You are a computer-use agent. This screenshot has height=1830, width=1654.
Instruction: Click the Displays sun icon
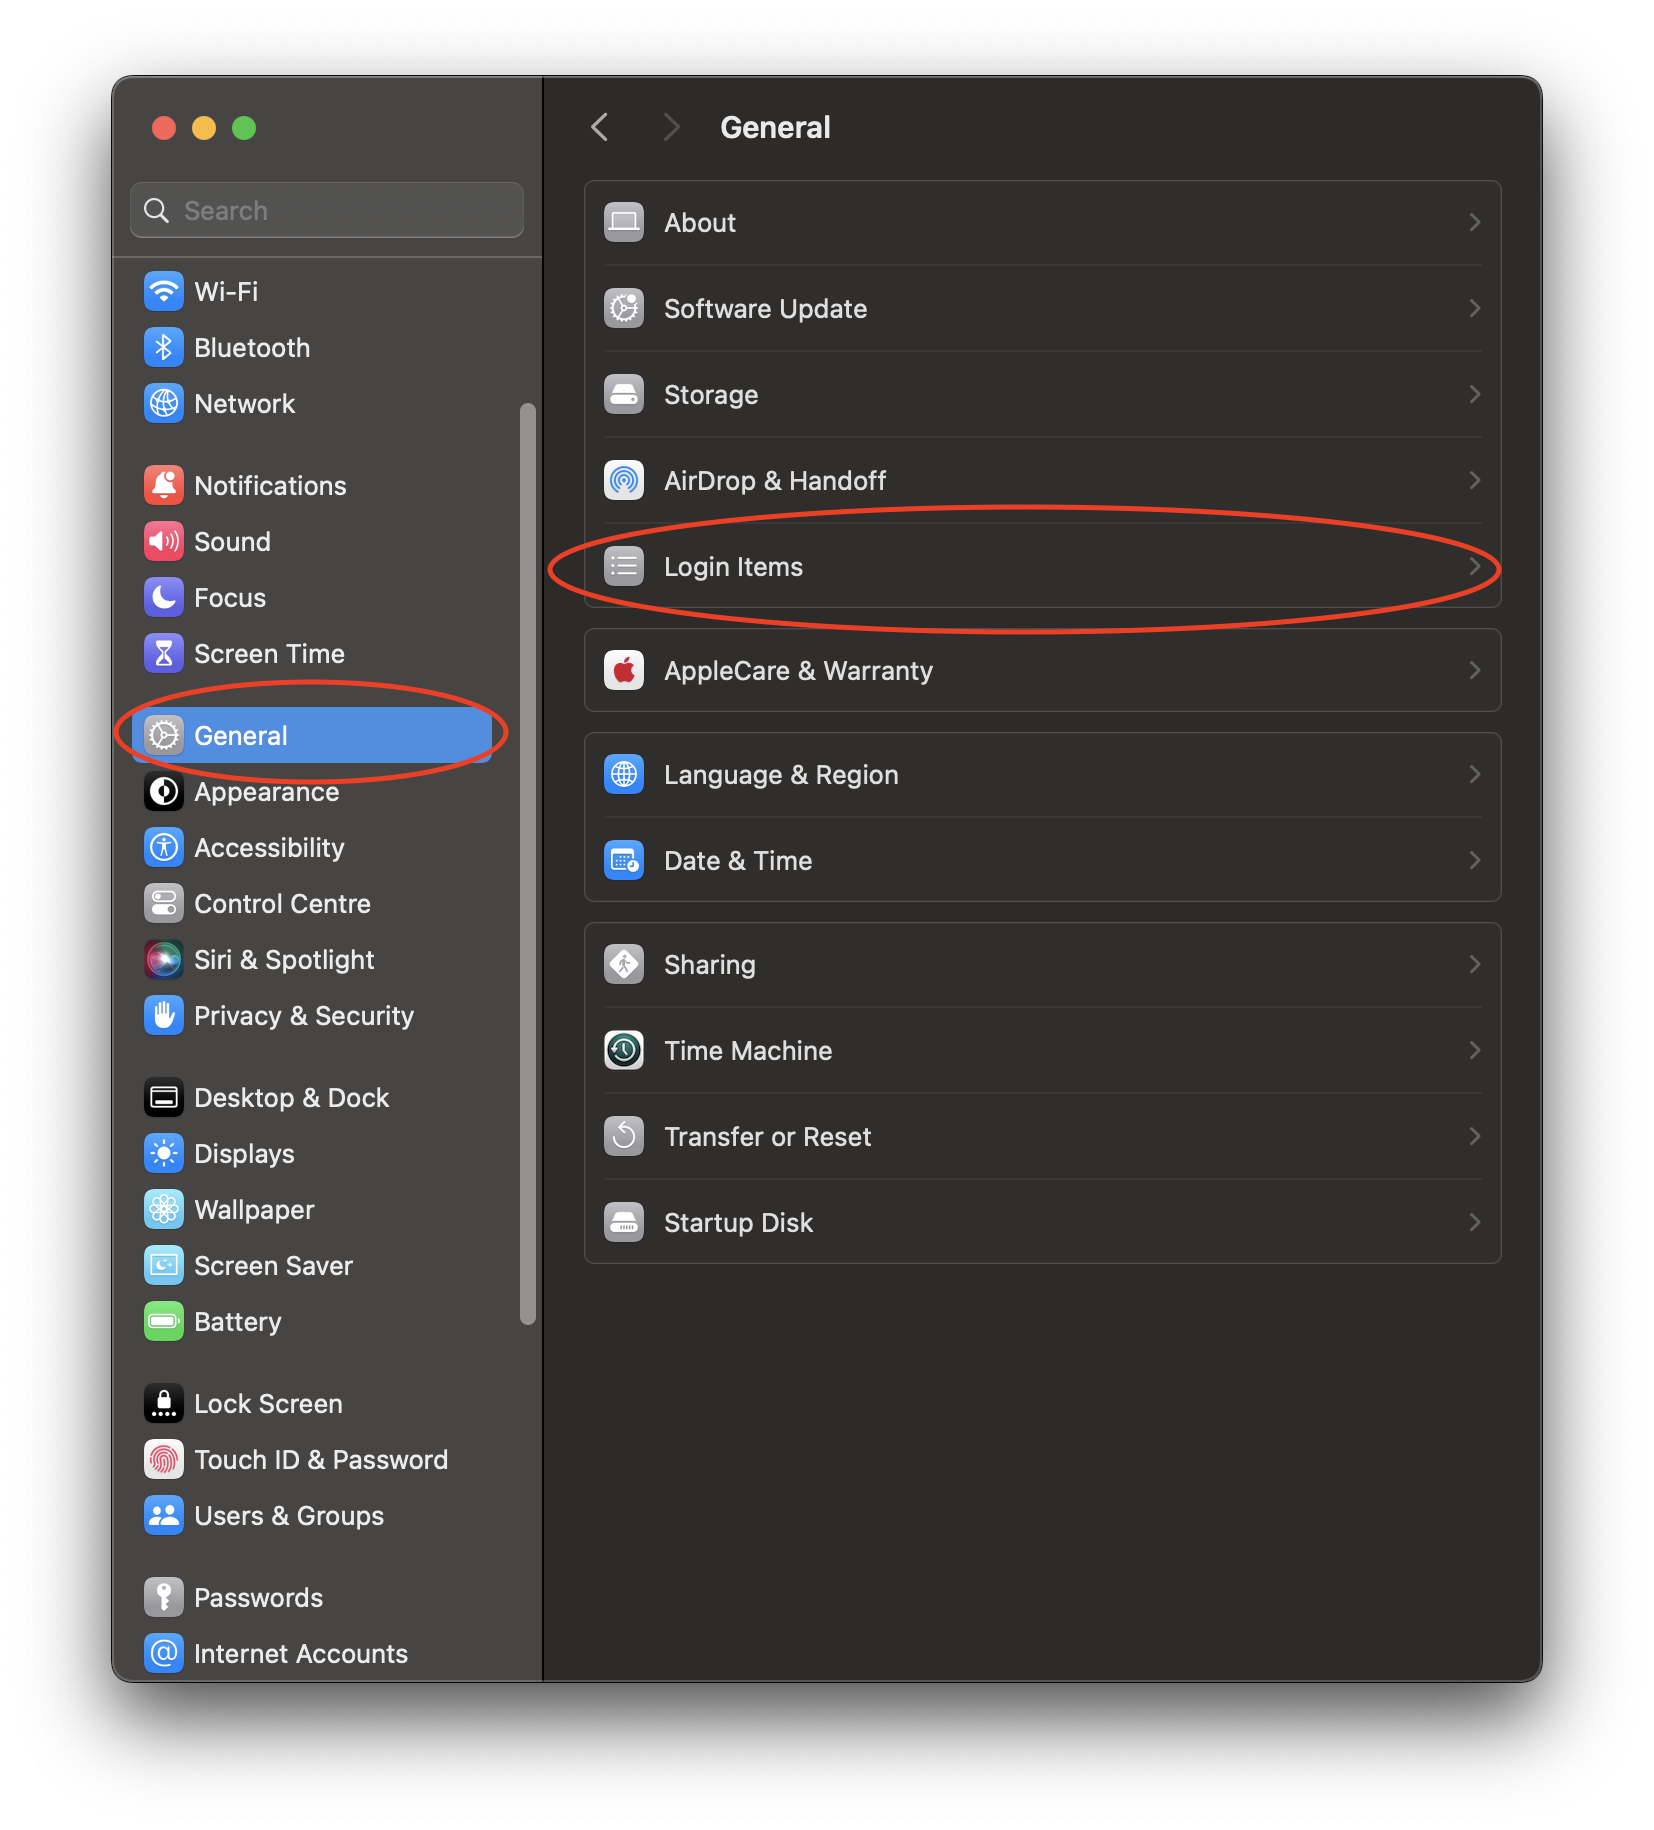(164, 1153)
